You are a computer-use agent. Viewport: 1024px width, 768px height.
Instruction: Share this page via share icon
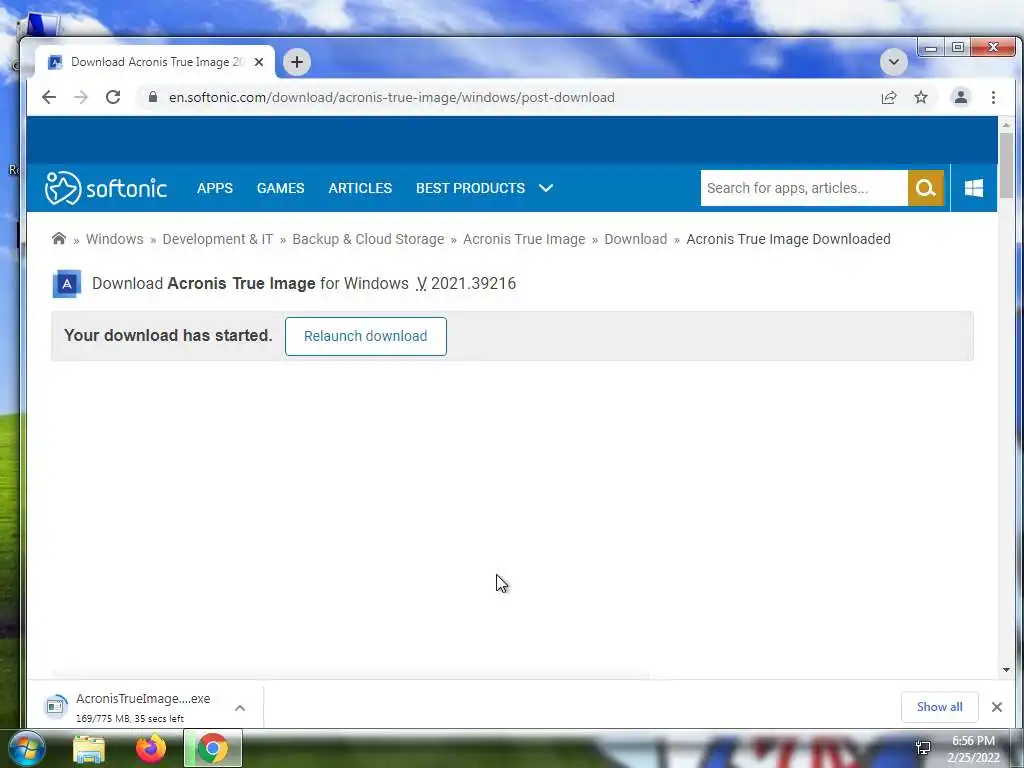point(889,97)
